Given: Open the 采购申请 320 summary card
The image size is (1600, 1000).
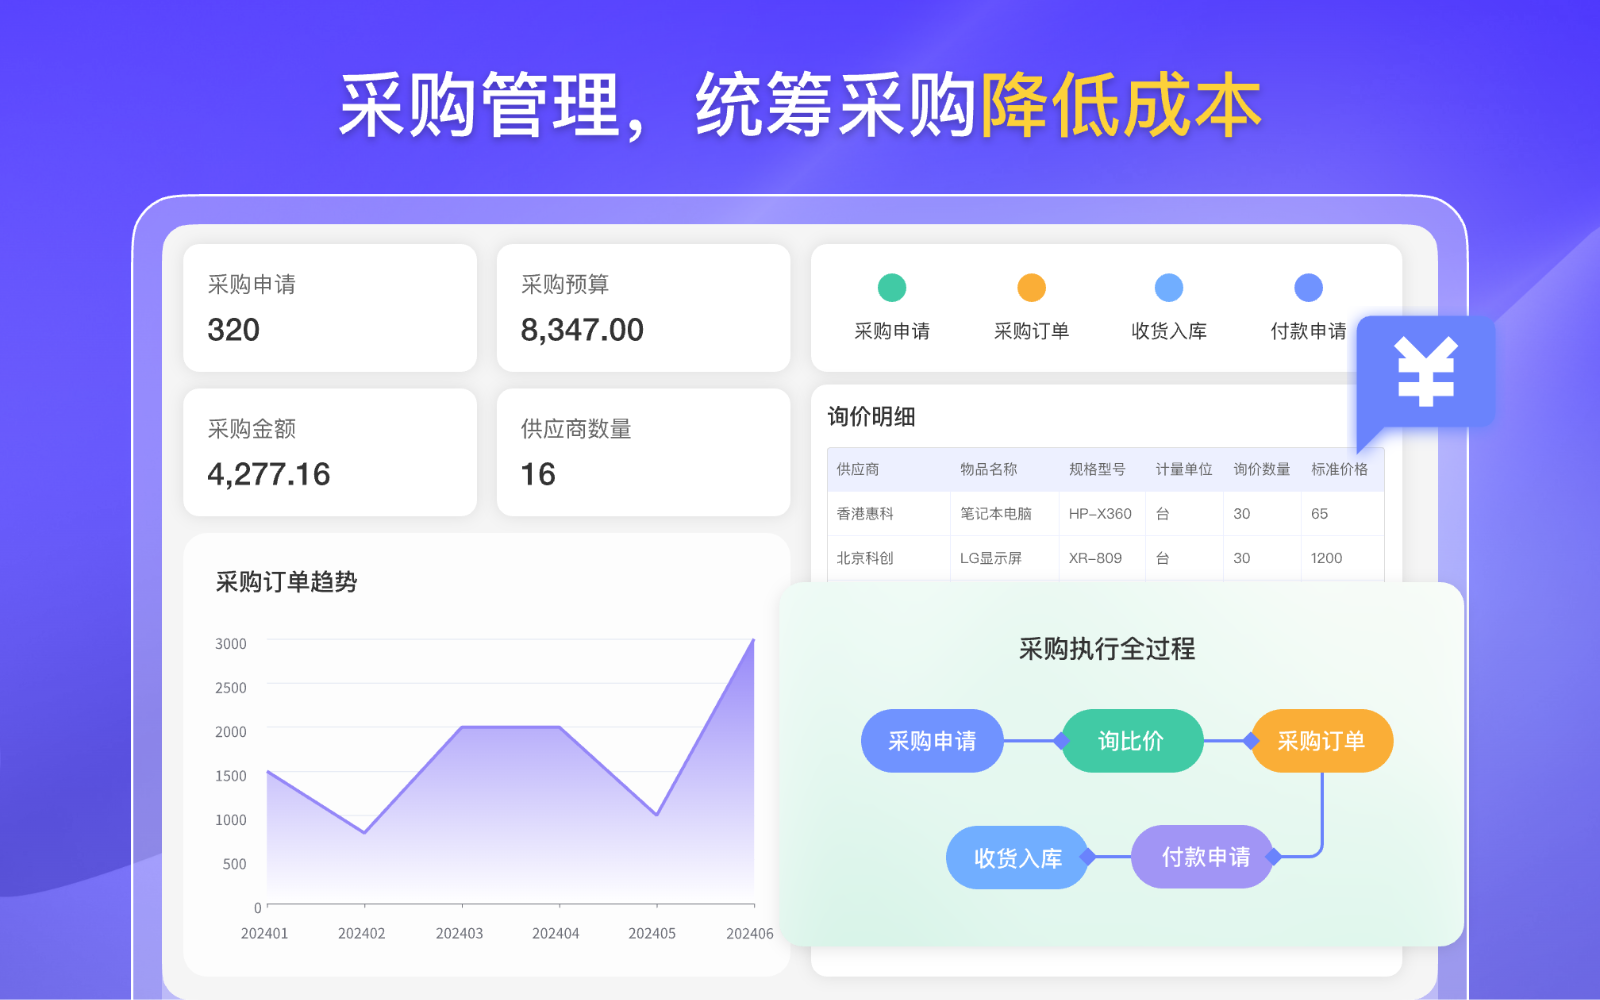Looking at the screenshot, I should point(330,308).
